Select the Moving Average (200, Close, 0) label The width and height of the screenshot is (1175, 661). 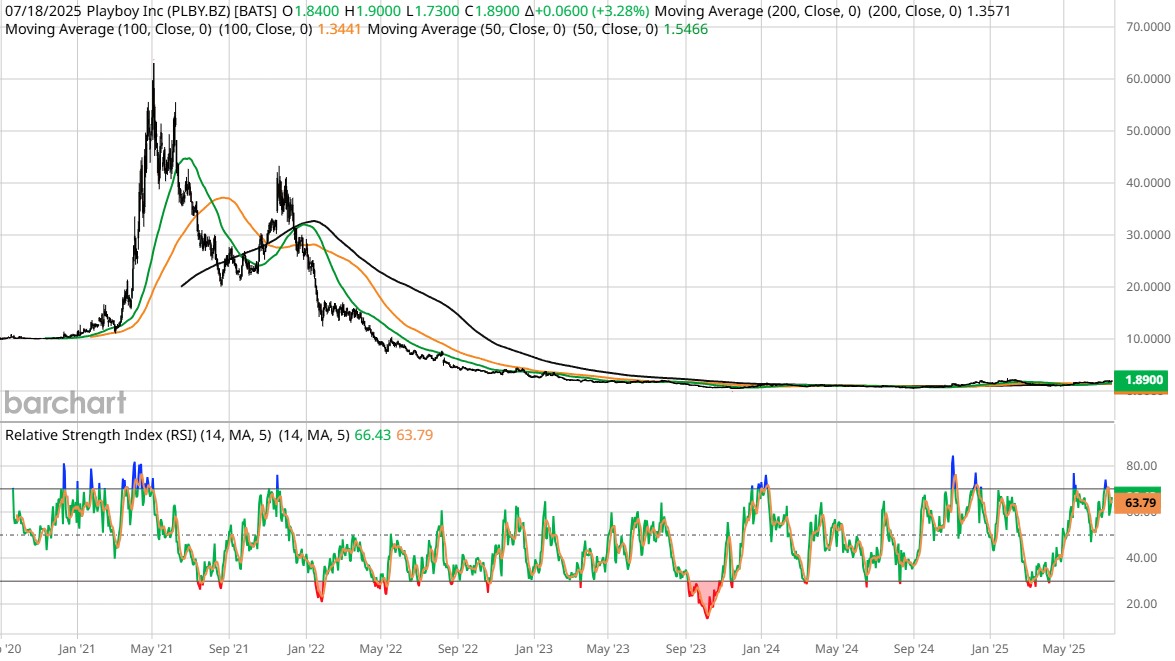click(758, 11)
